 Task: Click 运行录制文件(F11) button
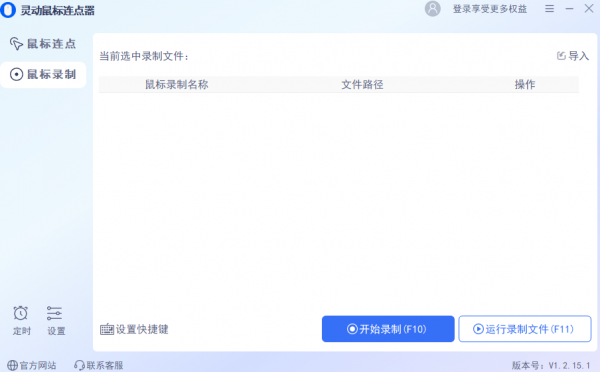point(525,329)
